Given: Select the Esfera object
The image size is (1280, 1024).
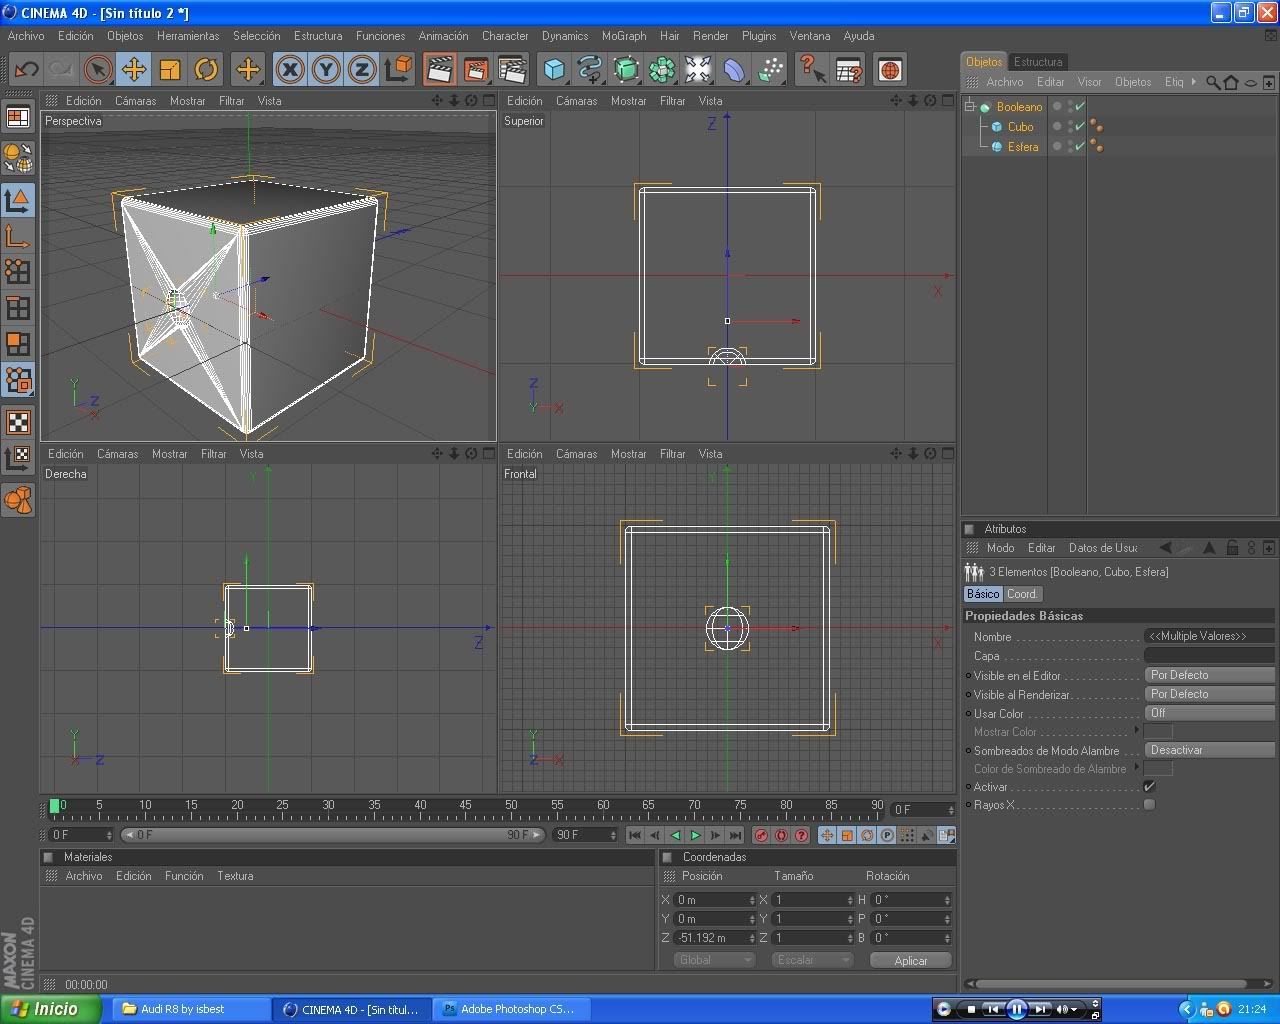Looking at the screenshot, I should (x=1022, y=147).
